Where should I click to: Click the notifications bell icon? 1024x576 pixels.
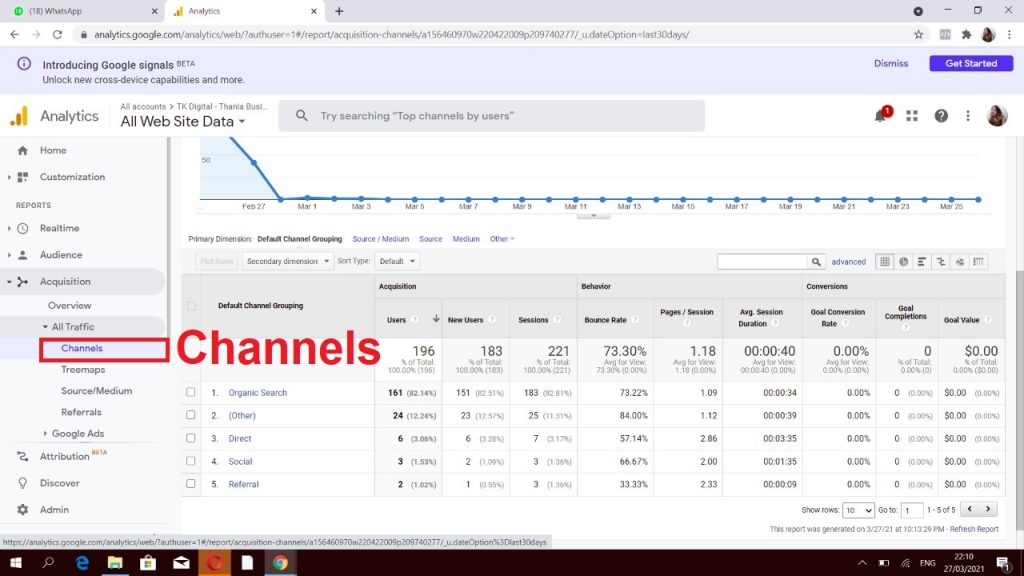point(881,116)
